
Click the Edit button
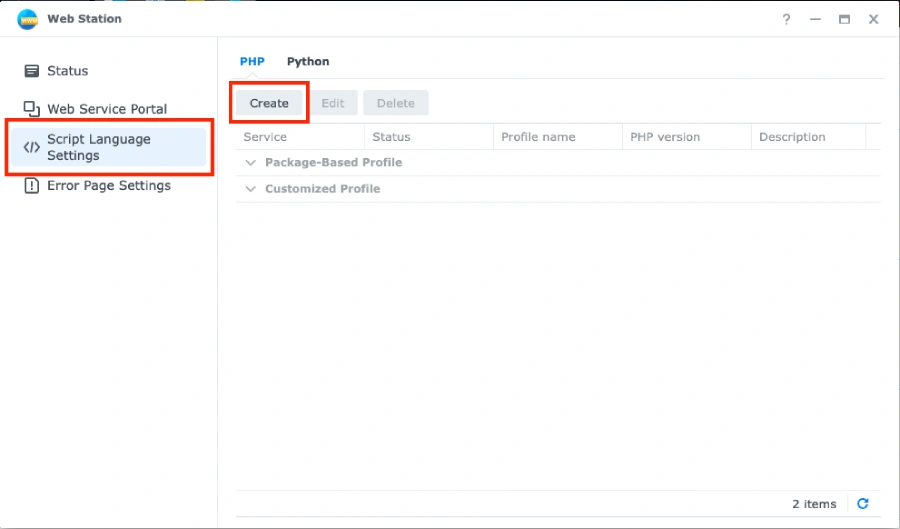(333, 103)
